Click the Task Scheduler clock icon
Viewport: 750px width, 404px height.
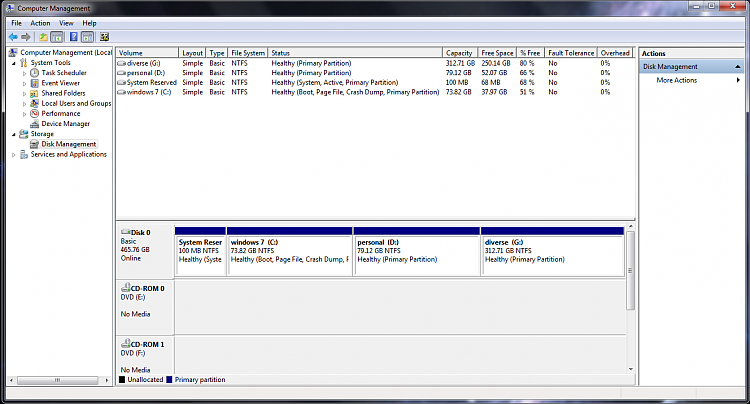[x=34, y=73]
